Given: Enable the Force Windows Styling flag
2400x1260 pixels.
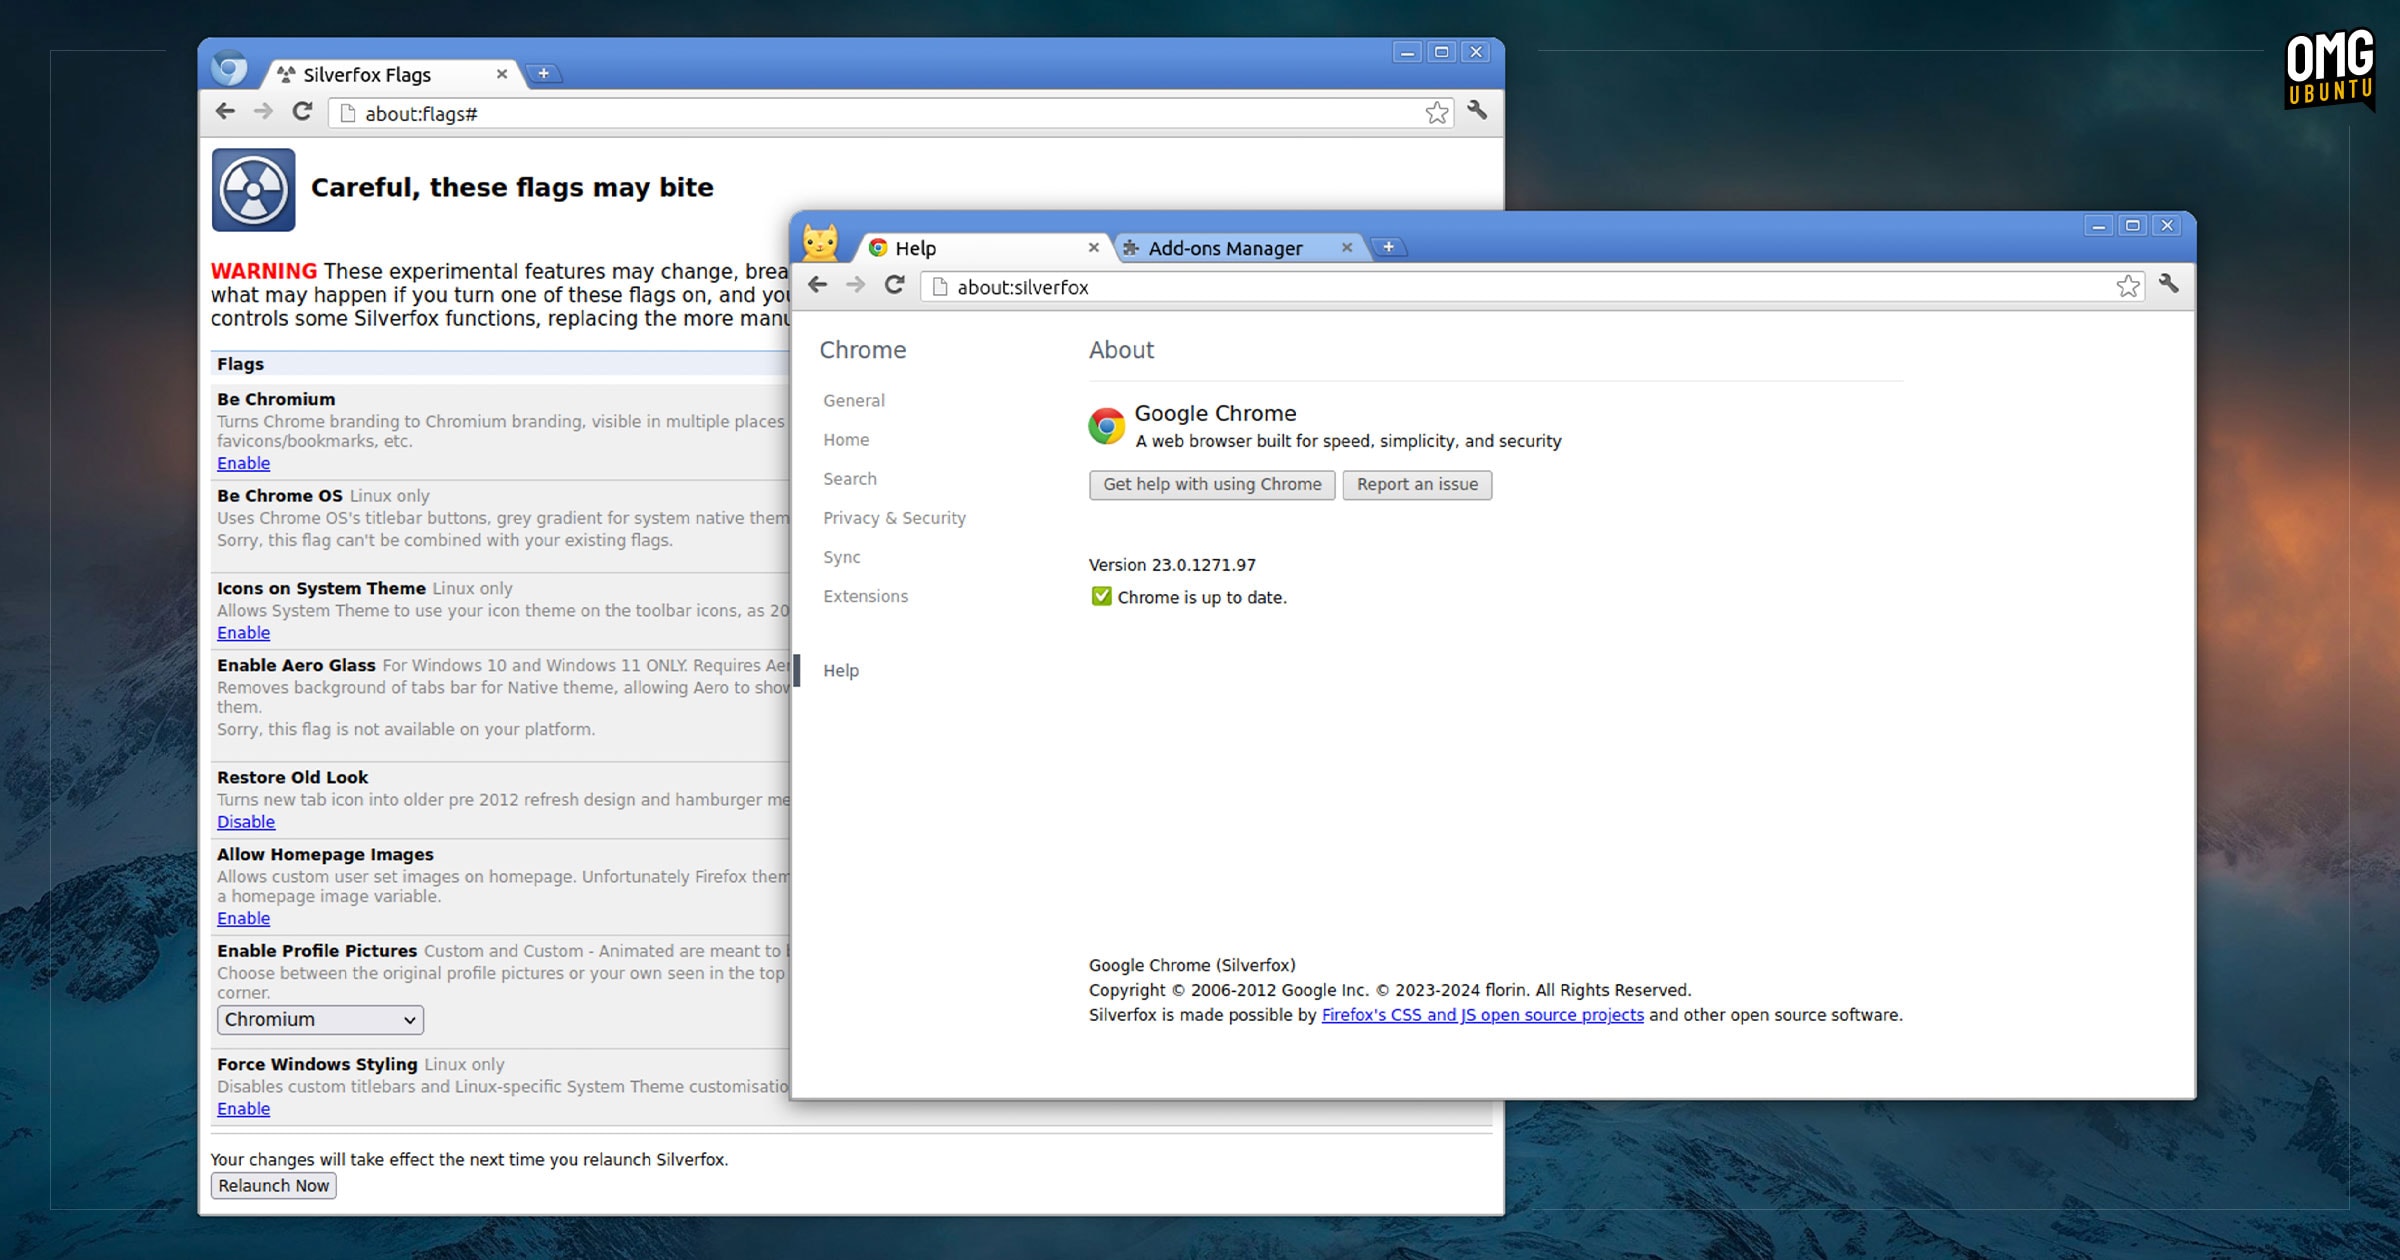Looking at the screenshot, I should tap(243, 1109).
